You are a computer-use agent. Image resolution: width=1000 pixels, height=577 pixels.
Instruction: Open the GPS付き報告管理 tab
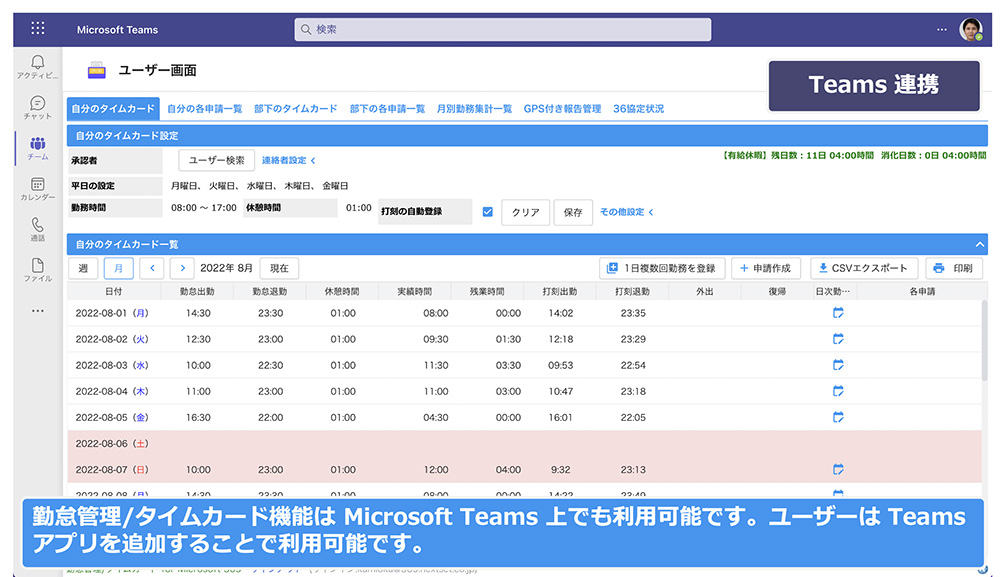click(x=562, y=109)
